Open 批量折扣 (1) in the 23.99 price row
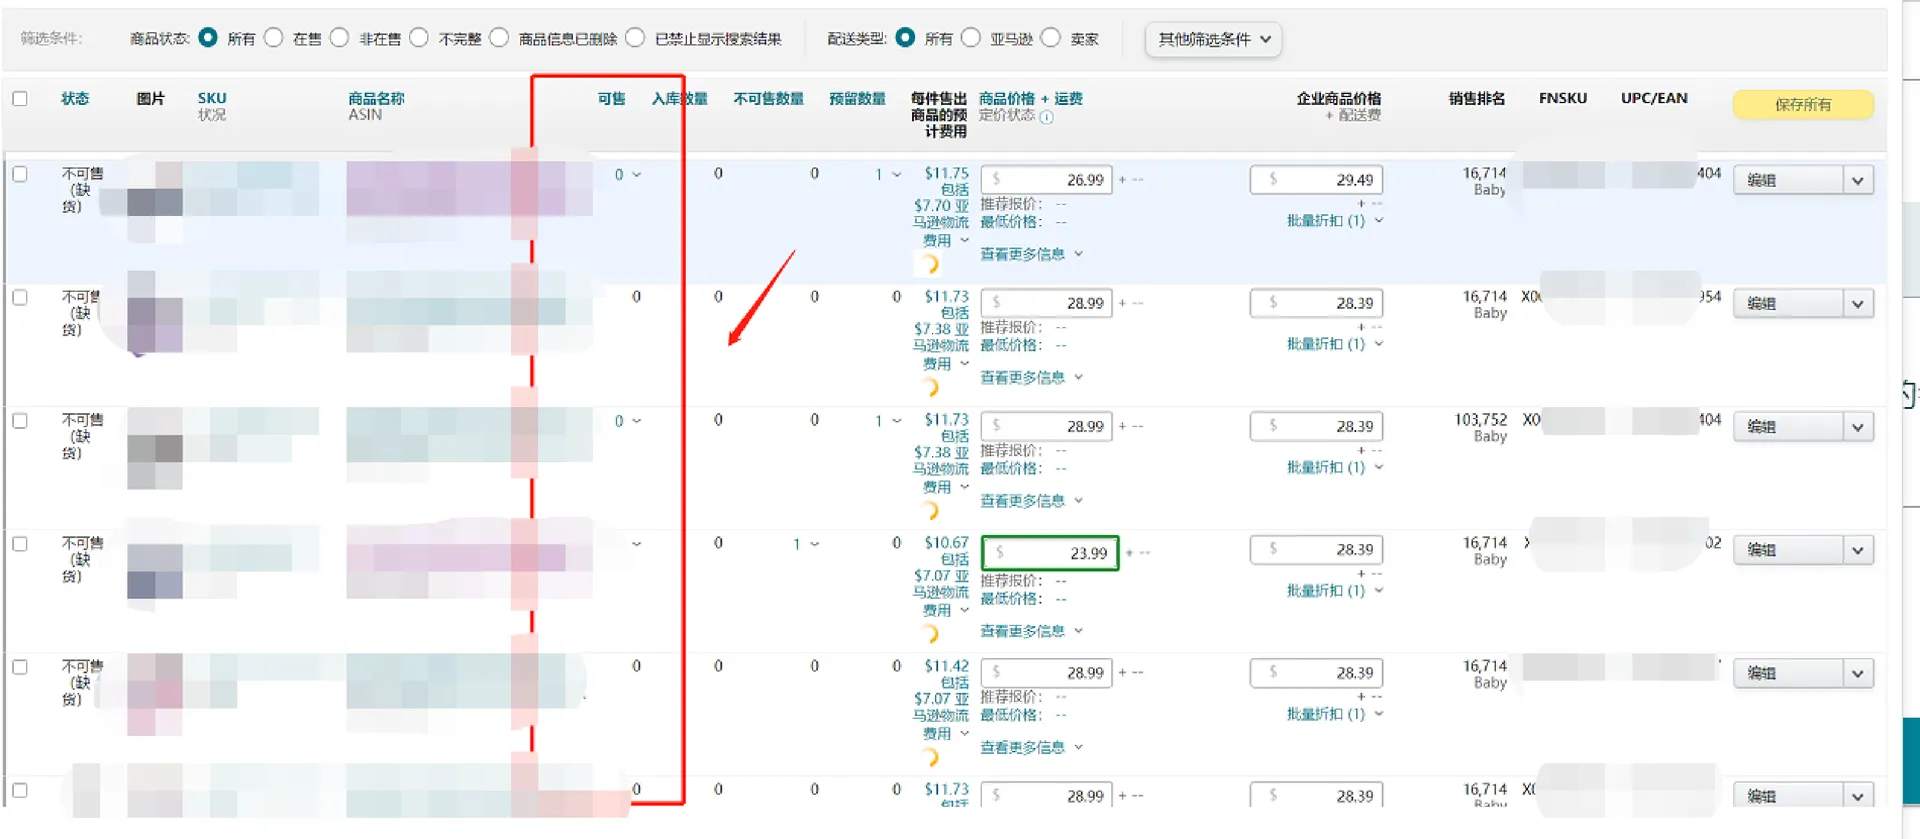Image resolution: width=1920 pixels, height=839 pixels. coord(1334,590)
